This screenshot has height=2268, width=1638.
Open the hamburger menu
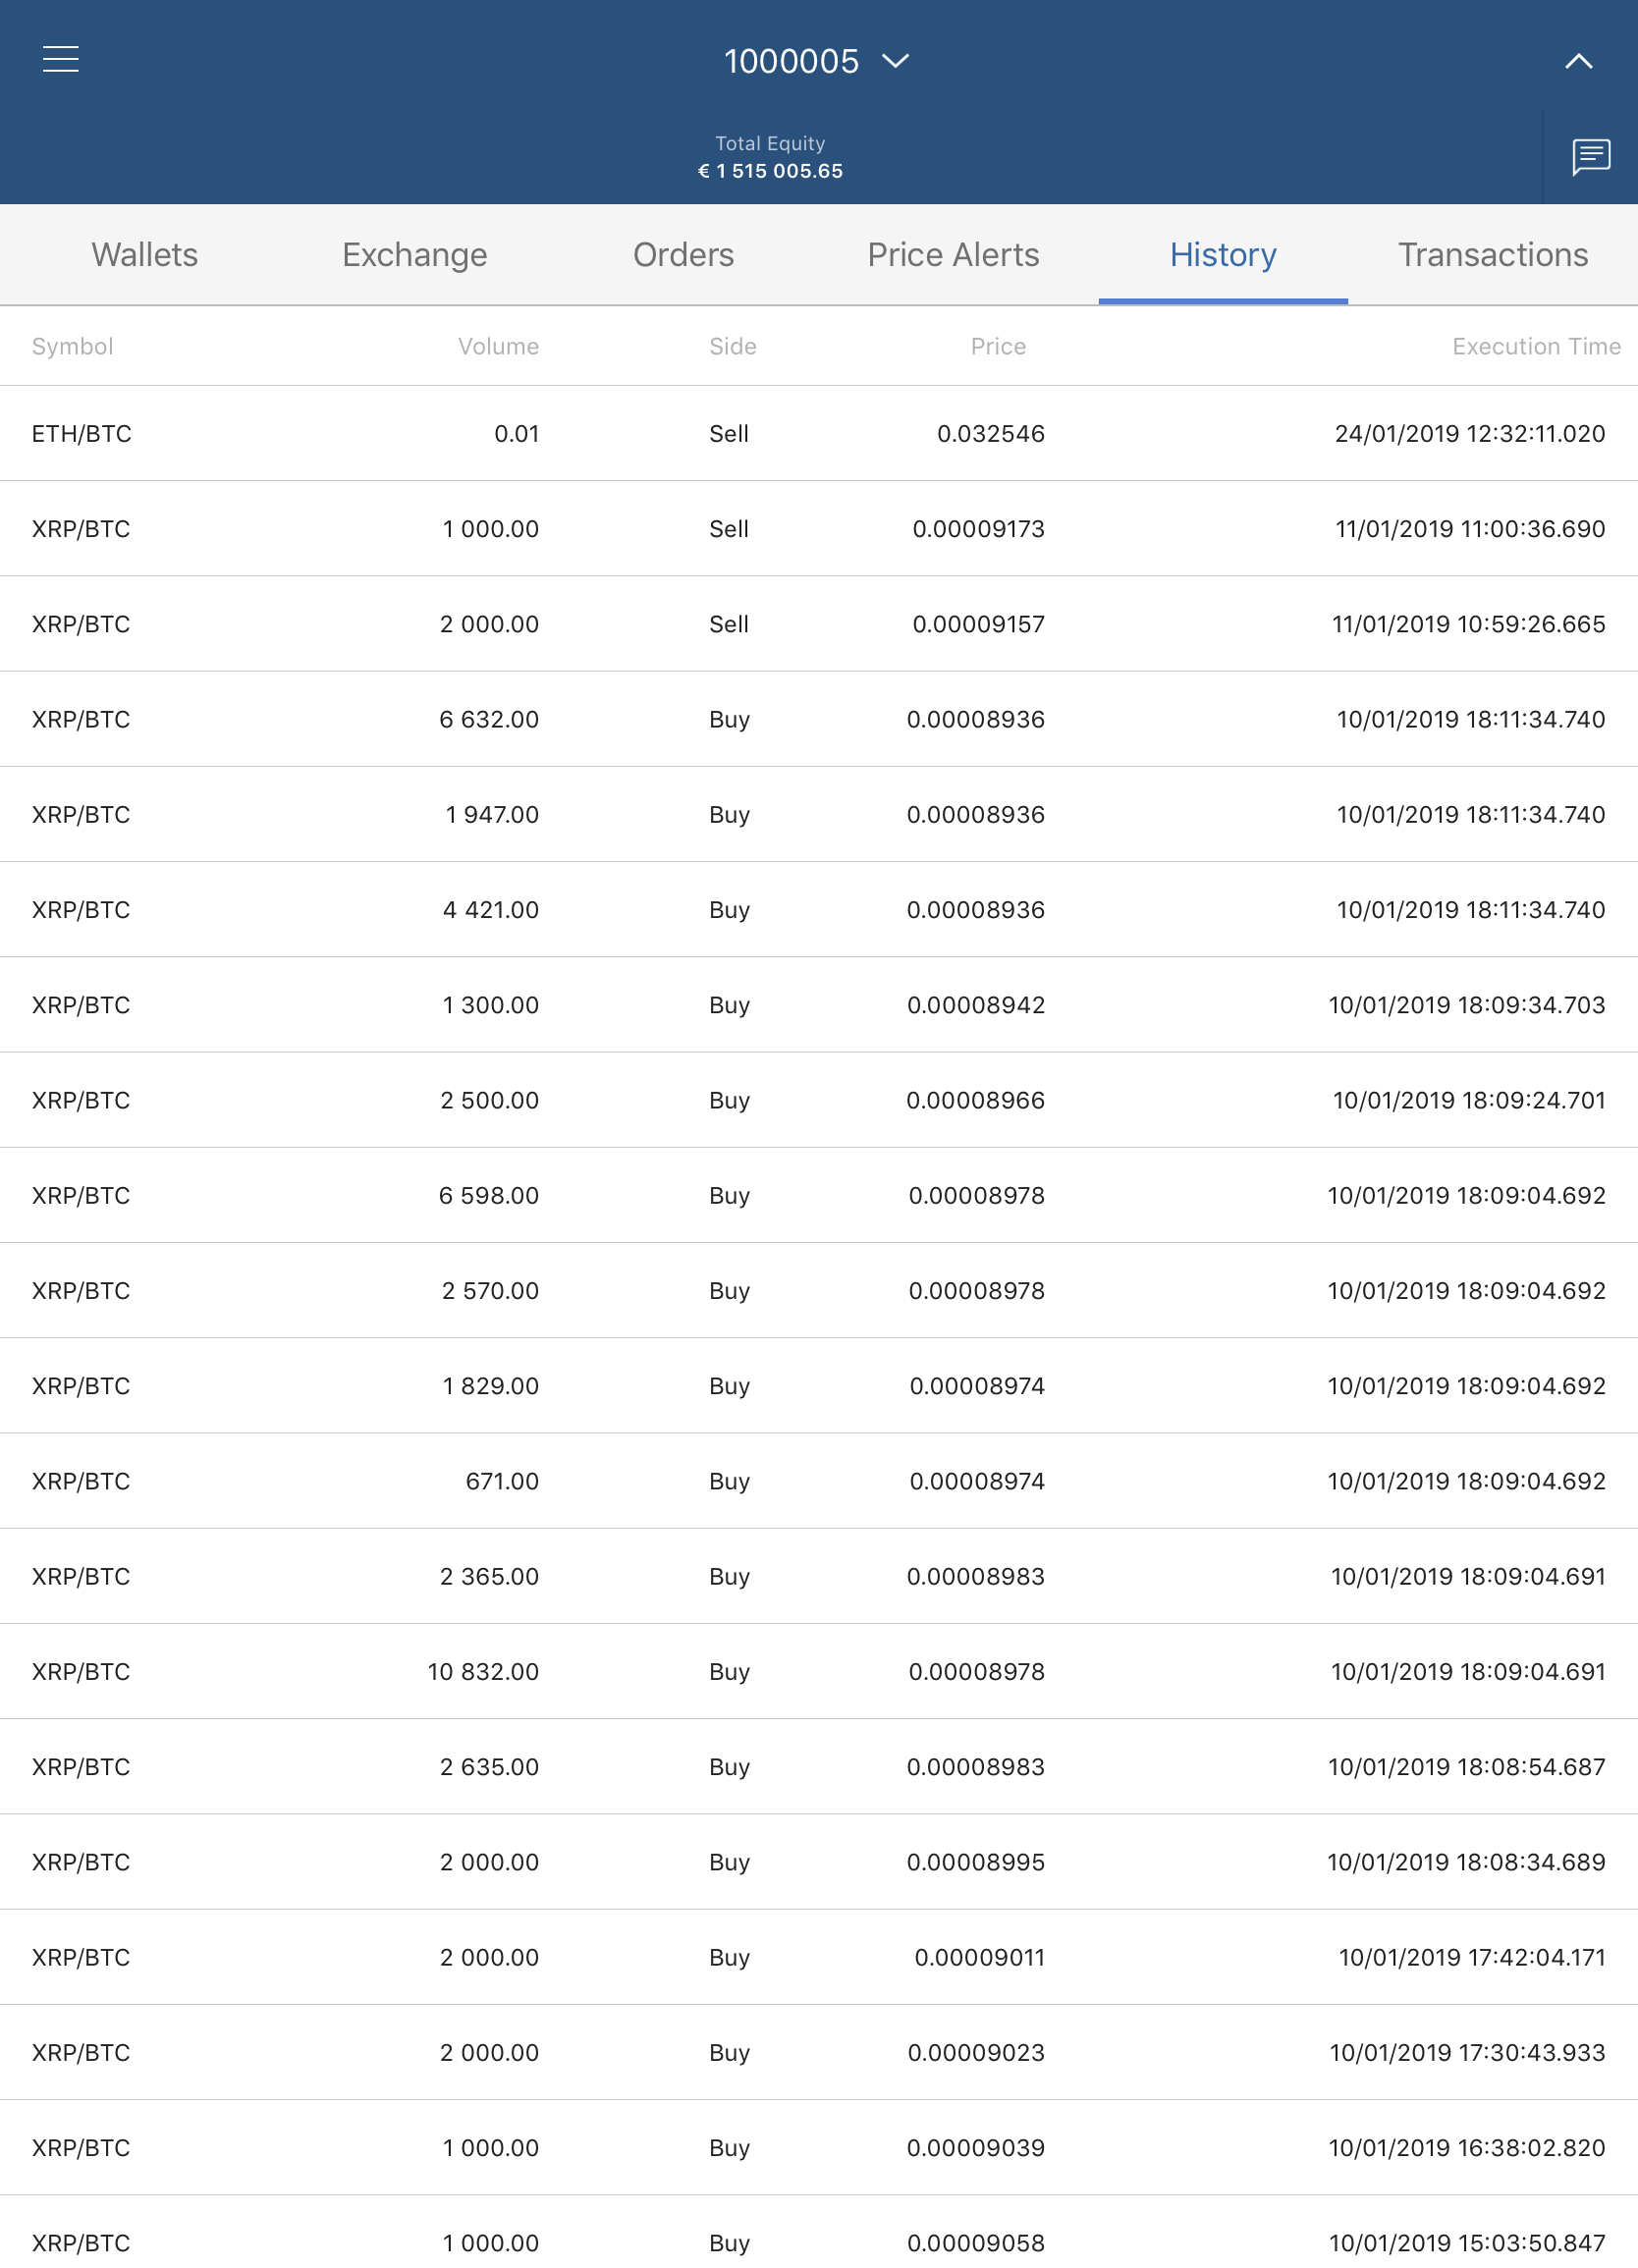coord(61,59)
